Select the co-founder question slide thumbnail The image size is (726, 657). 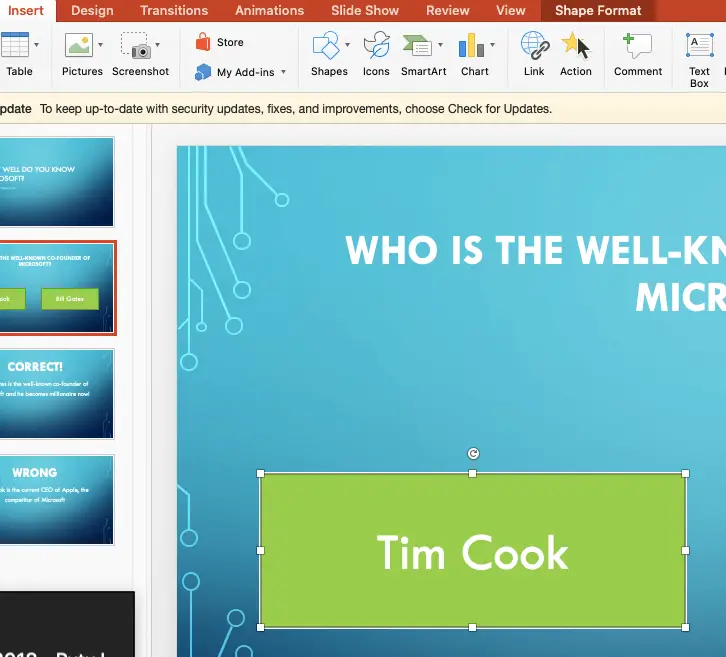click(56, 288)
